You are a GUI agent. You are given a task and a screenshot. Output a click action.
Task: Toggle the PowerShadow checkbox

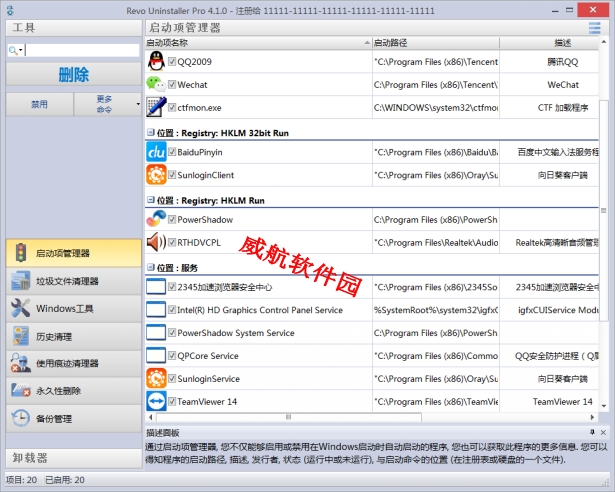pyautogui.click(x=172, y=219)
